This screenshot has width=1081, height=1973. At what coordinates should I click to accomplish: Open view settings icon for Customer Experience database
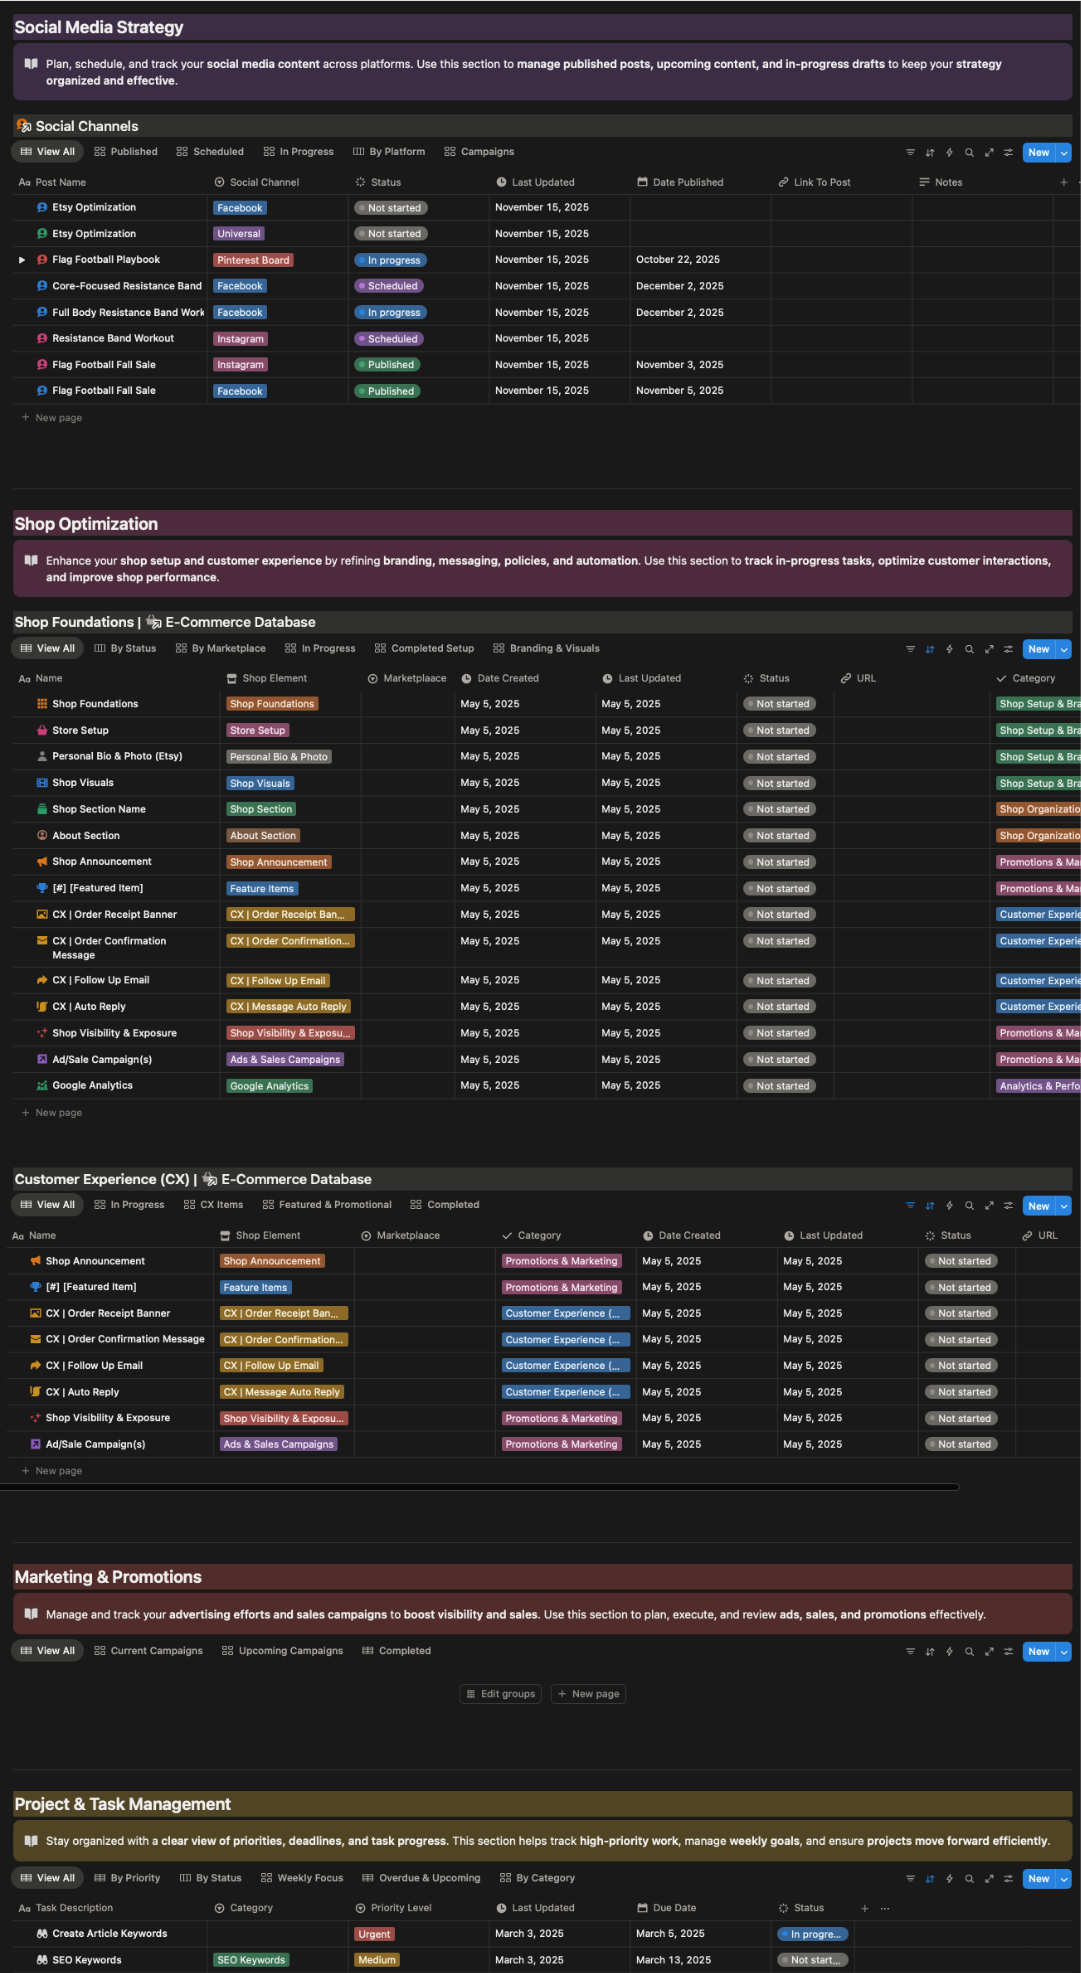(1008, 1206)
